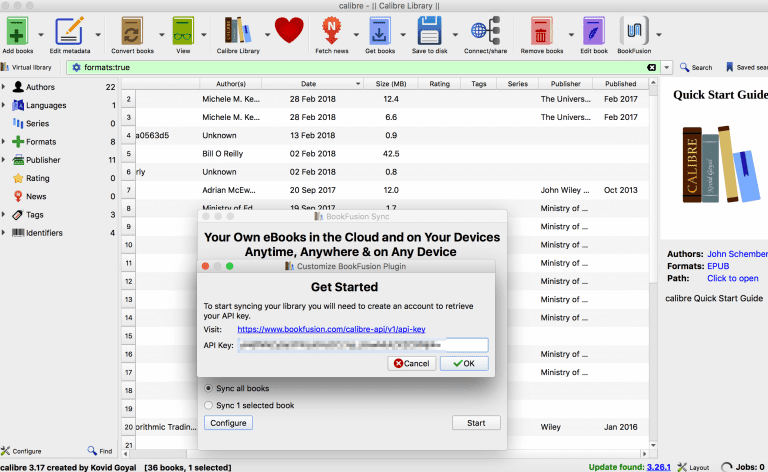Click the Cancel button in the dialog
768x472 pixels.
pyautogui.click(x=411, y=363)
